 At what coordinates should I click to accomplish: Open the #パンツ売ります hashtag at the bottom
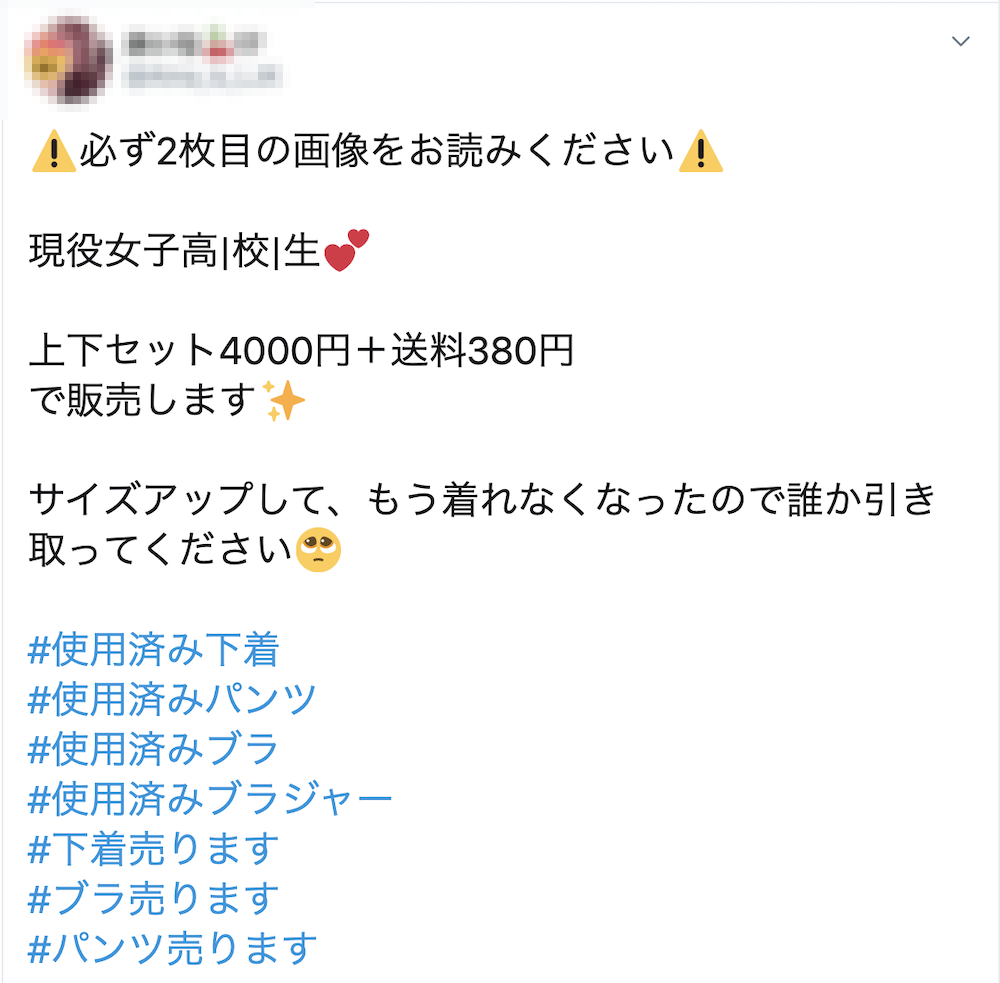[172, 948]
